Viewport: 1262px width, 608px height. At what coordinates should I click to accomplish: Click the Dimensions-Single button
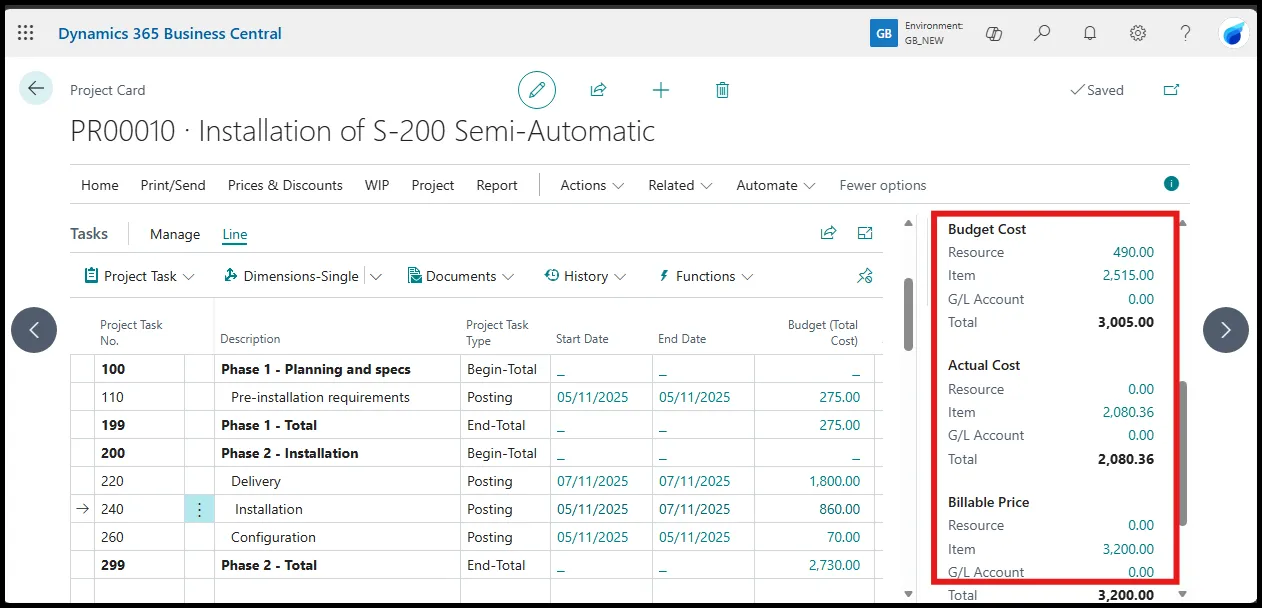click(x=290, y=276)
